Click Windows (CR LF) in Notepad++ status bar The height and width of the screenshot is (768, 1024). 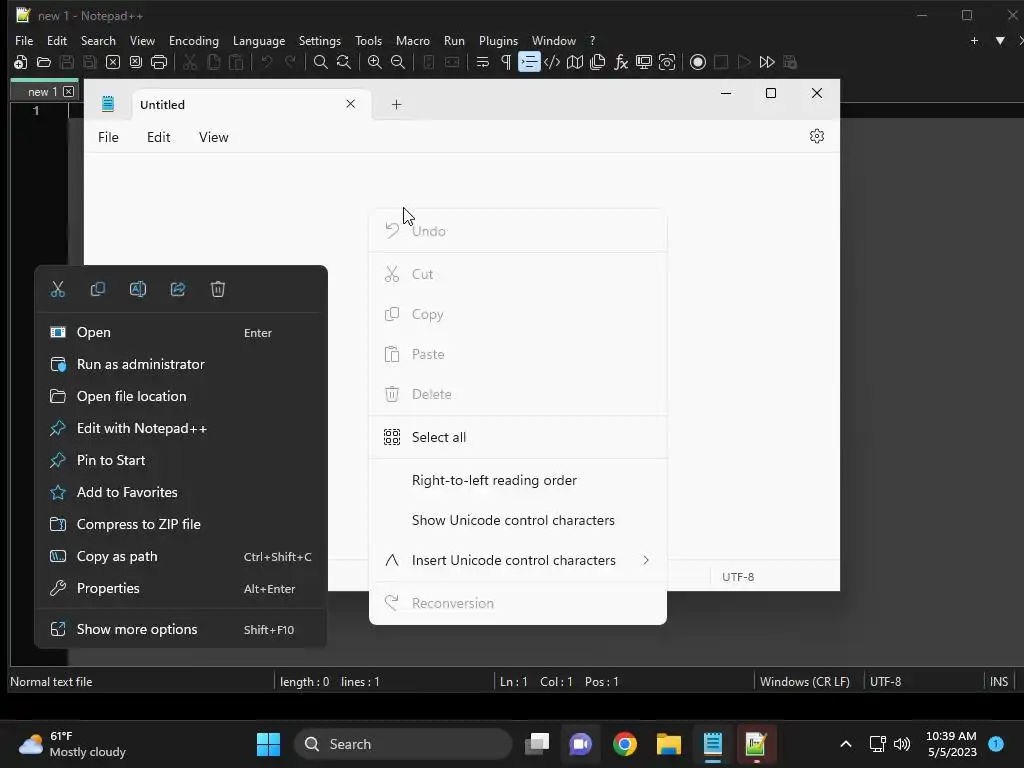pyautogui.click(x=805, y=682)
